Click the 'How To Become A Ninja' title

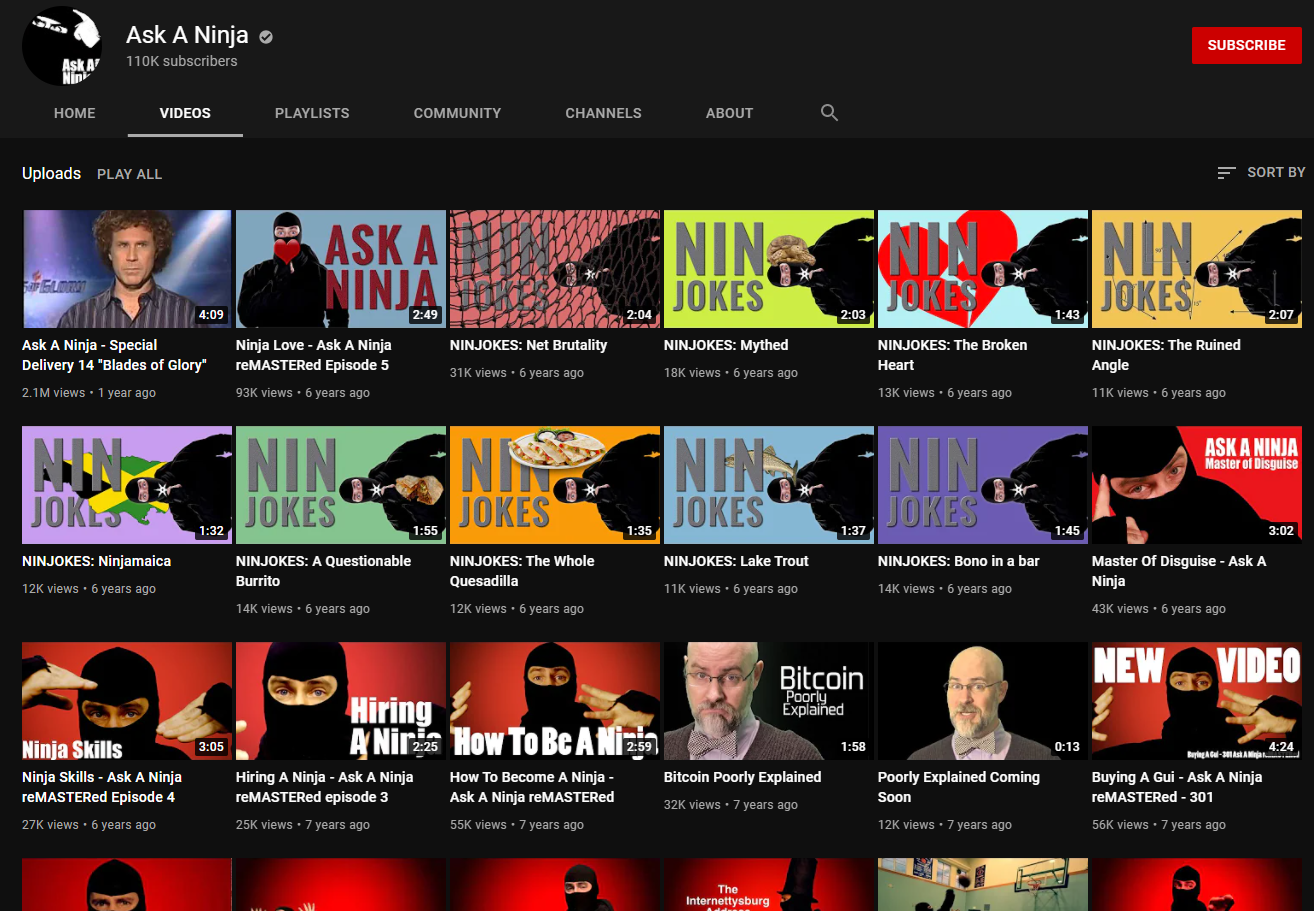532,787
